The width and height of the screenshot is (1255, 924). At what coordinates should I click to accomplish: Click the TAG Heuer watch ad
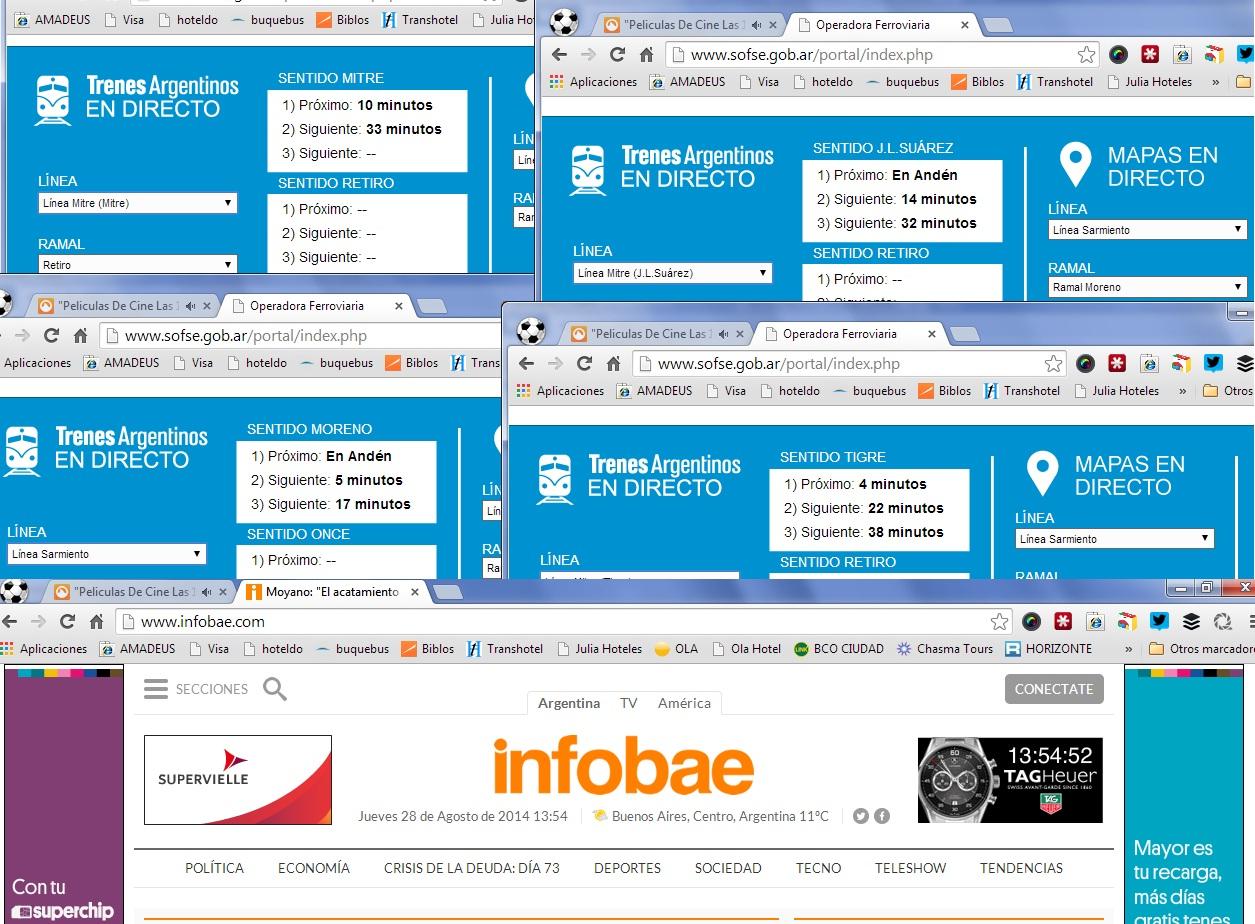[x=1010, y=780]
